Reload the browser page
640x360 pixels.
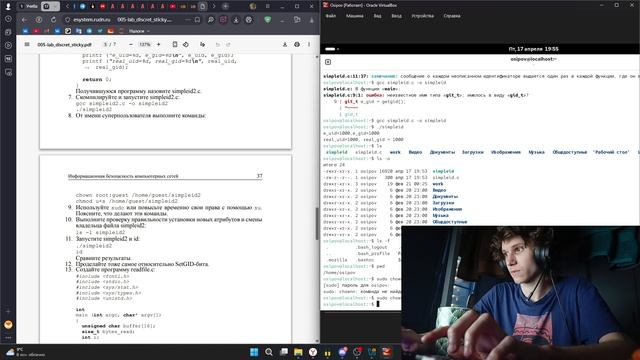(x=53, y=20)
